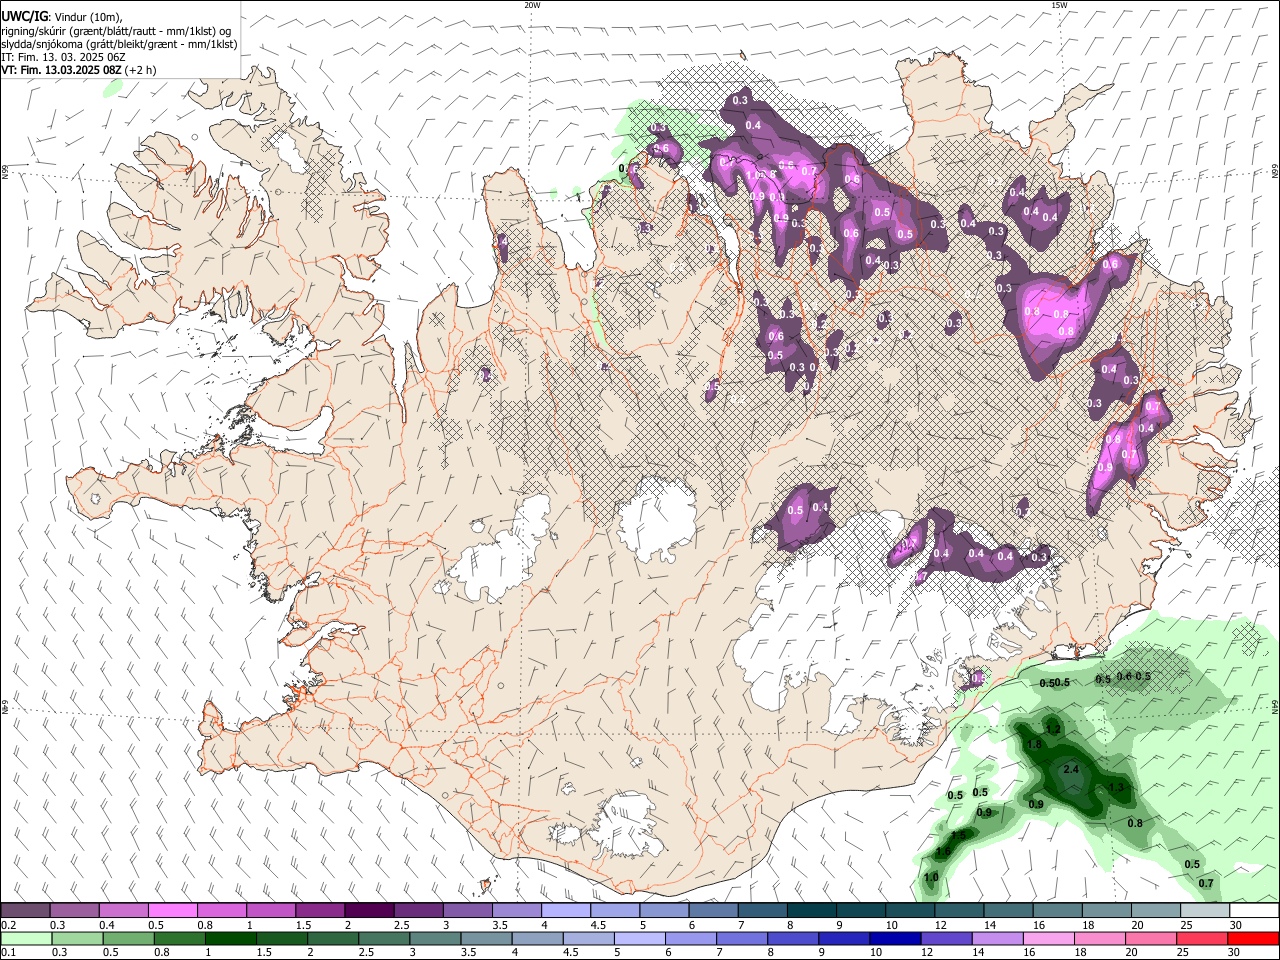Click the 2.4 rain maximum value
The image size is (1280, 960).
[1071, 769]
